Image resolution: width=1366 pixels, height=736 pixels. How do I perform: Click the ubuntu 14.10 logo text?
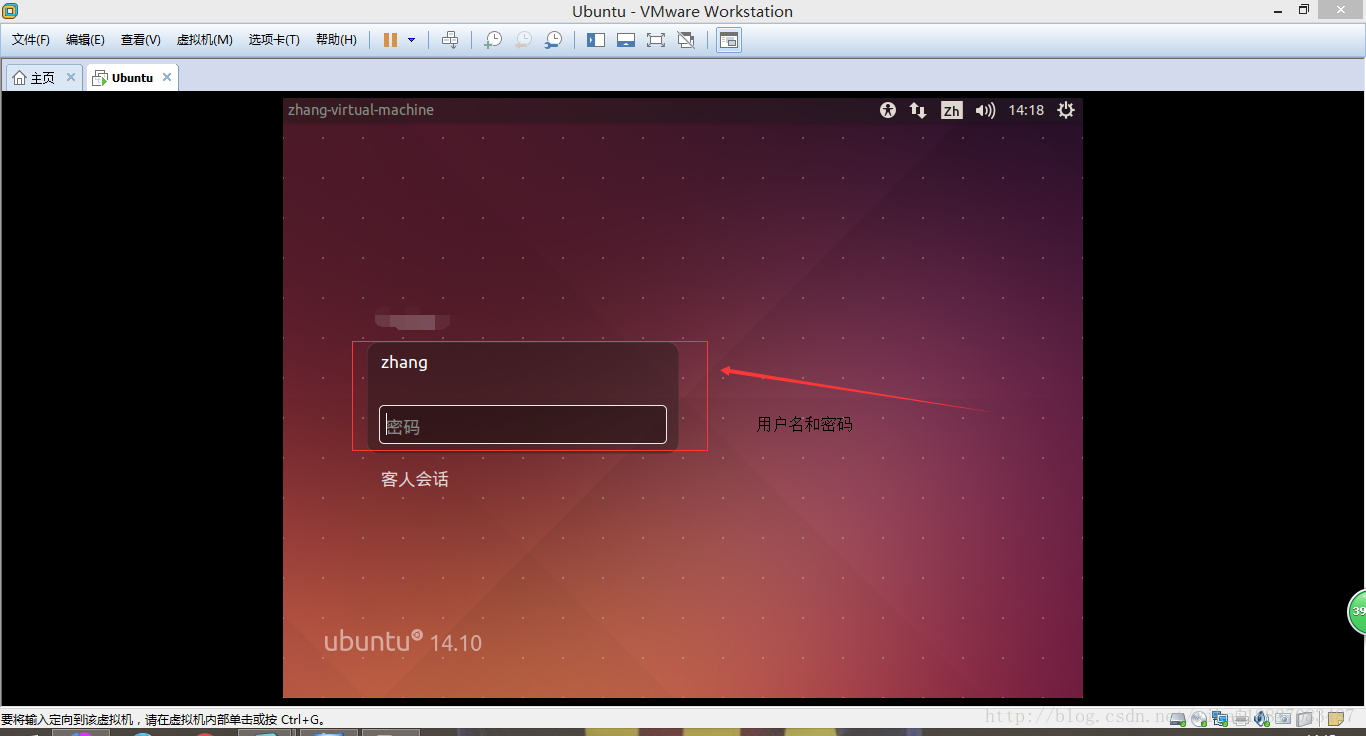(x=403, y=641)
